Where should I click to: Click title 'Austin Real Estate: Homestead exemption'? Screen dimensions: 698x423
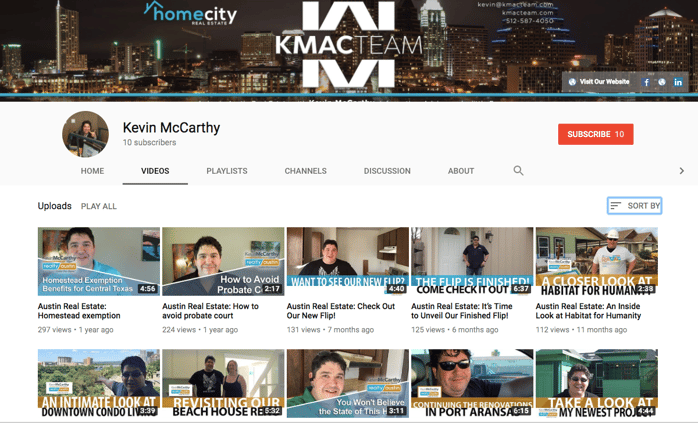tap(79, 311)
